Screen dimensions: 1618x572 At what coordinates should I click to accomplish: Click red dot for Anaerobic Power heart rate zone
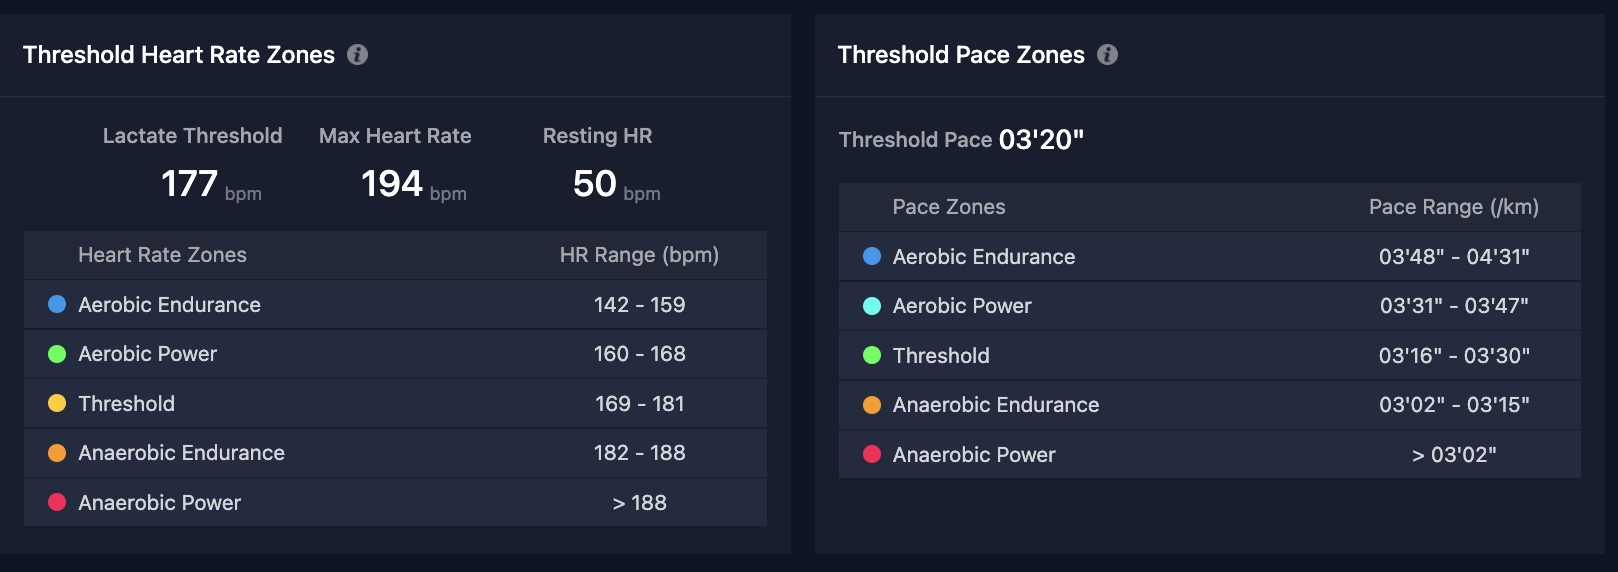pyautogui.click(x=57, y=502)
